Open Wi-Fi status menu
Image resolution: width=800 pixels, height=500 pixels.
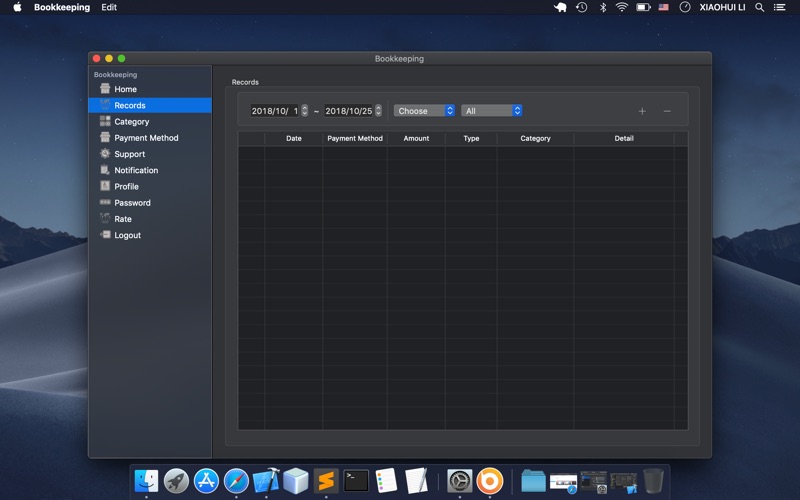[621, 7]
